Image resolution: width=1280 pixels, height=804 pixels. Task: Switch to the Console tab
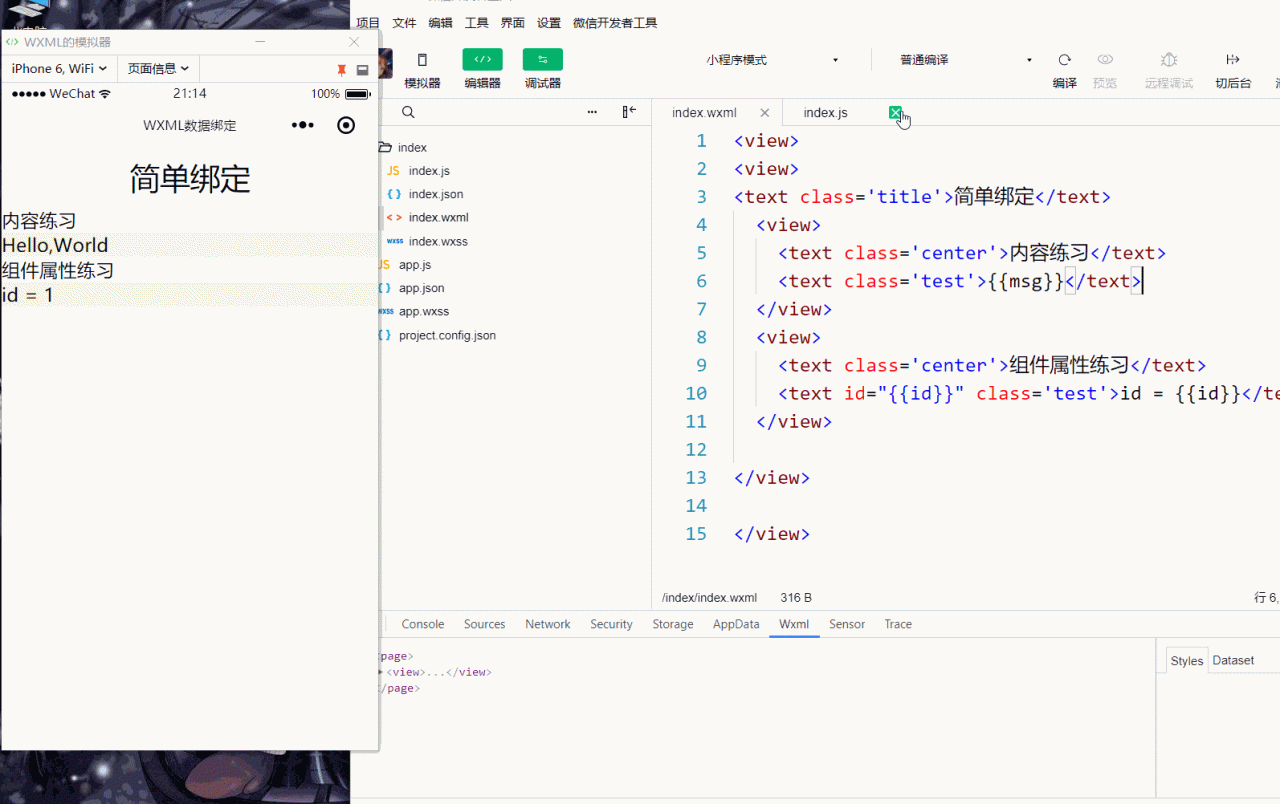[x=423, y=624]
